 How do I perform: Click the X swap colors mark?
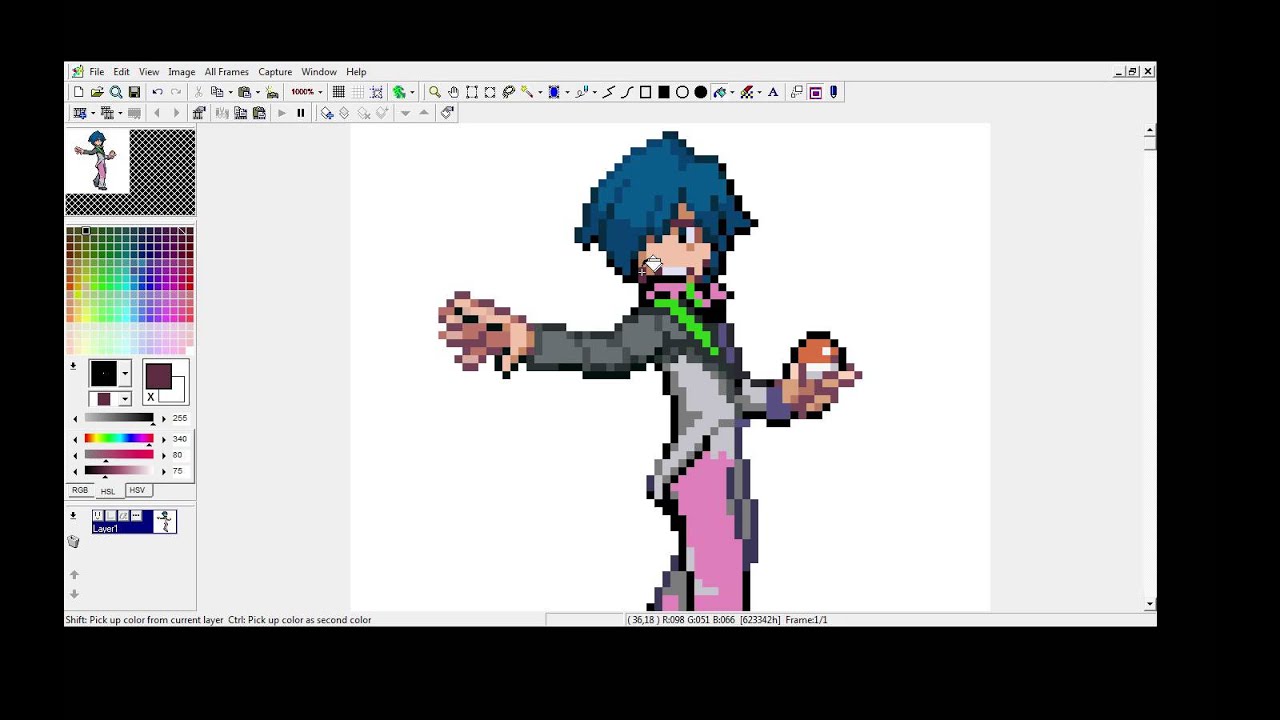tap(151, 397)
